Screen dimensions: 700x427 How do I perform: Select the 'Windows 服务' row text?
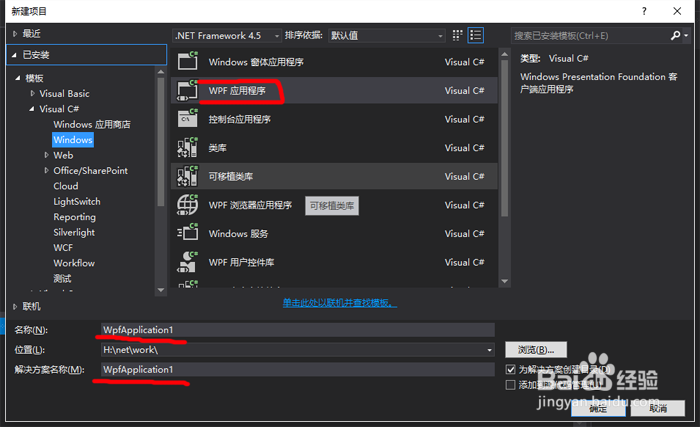point(238,233)
